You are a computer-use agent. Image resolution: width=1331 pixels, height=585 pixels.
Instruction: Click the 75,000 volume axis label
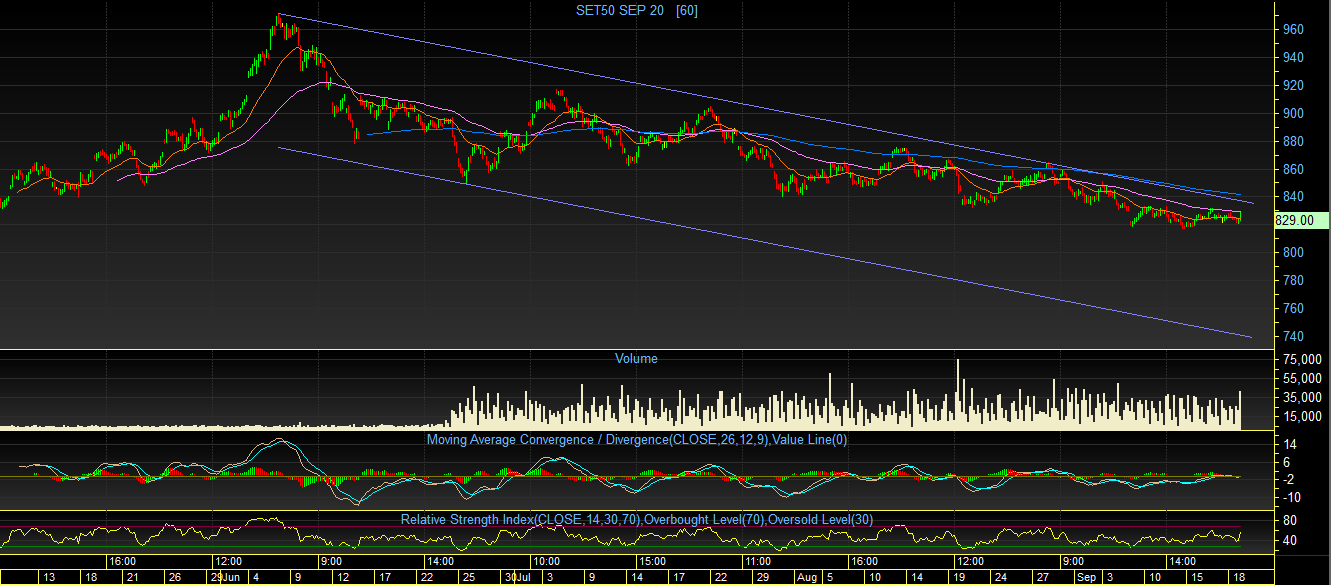[1301, 359]
